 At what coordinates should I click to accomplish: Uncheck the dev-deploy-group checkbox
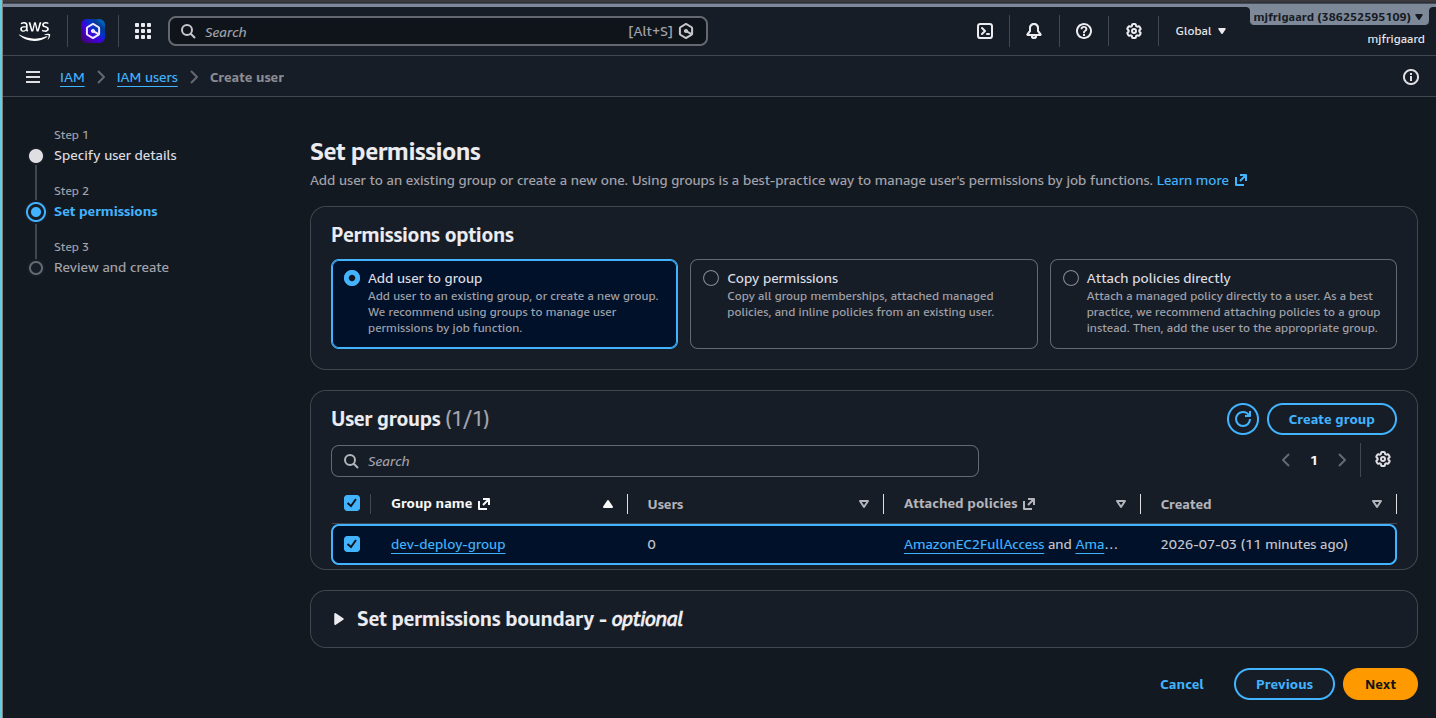click(352, 544)
